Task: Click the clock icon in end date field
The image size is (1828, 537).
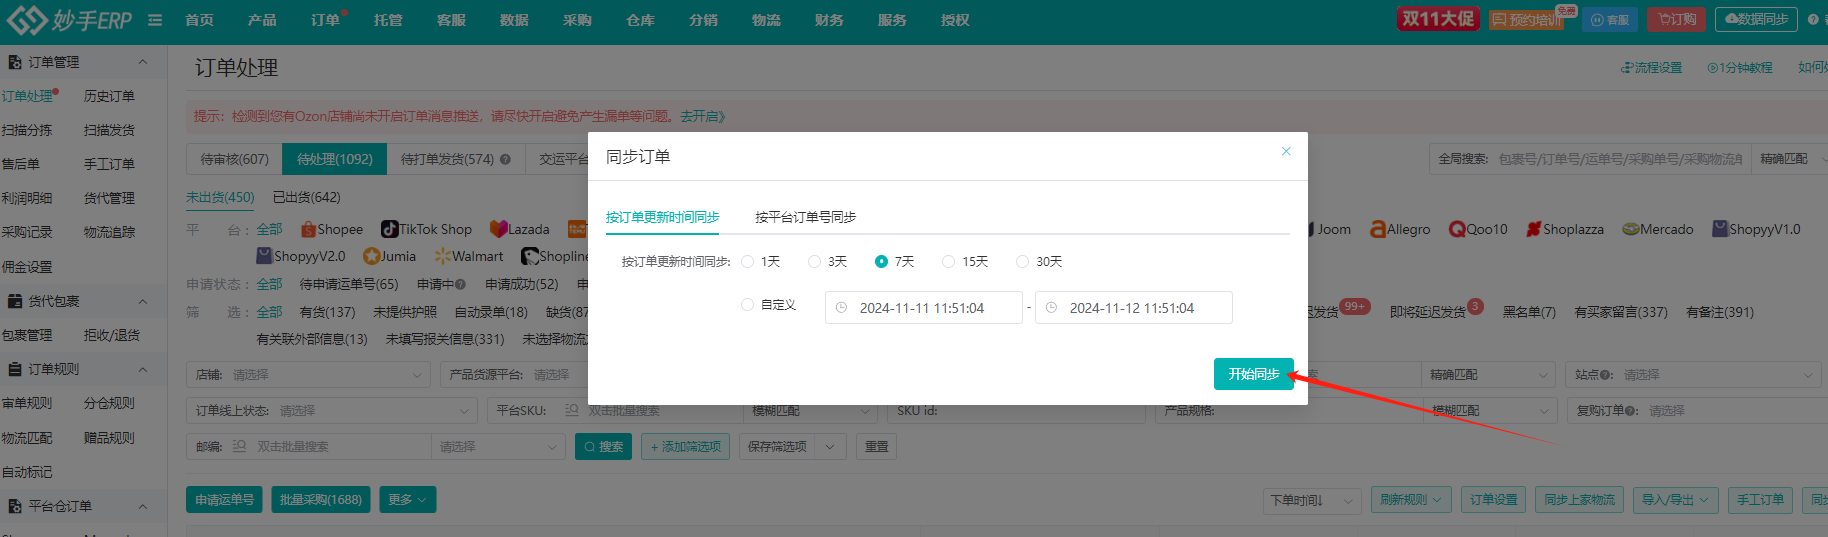Action: [1051, 308]
